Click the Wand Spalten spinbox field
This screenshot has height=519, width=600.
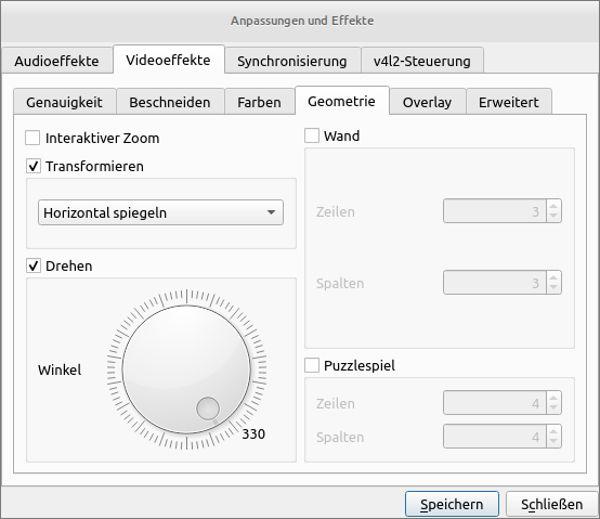click(494, 283)
